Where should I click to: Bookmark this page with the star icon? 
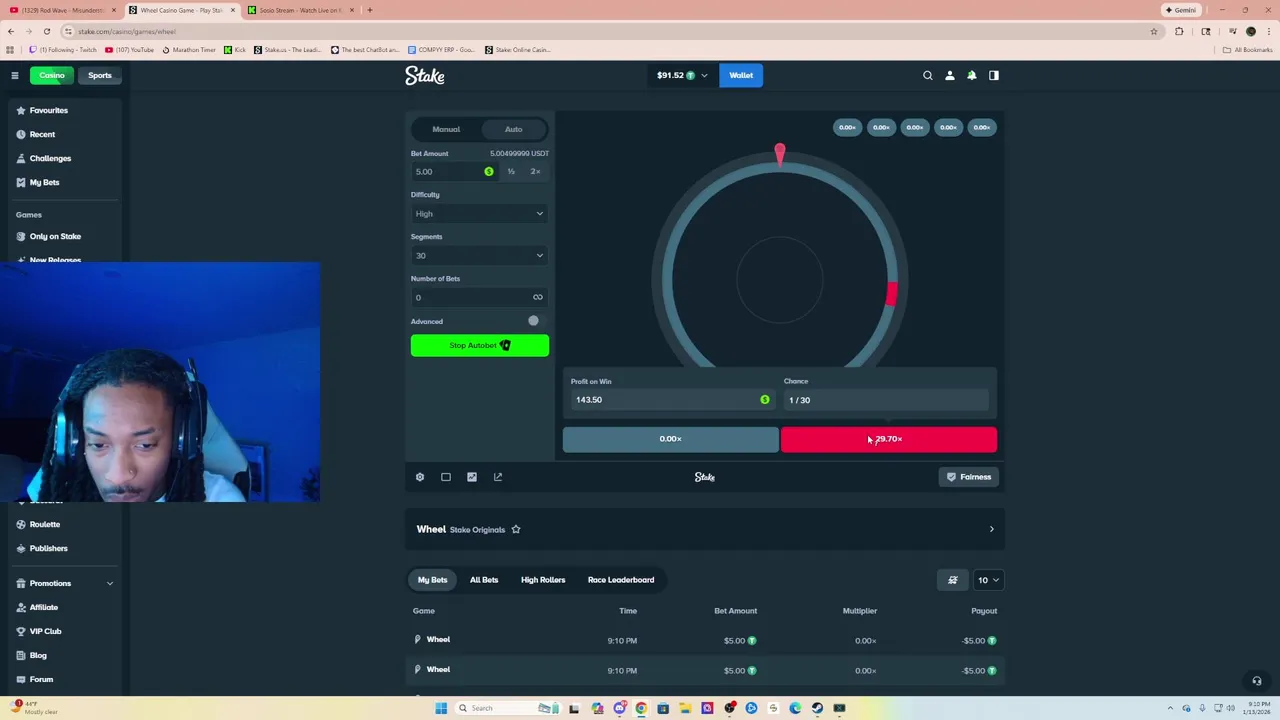coord(1154,31)
